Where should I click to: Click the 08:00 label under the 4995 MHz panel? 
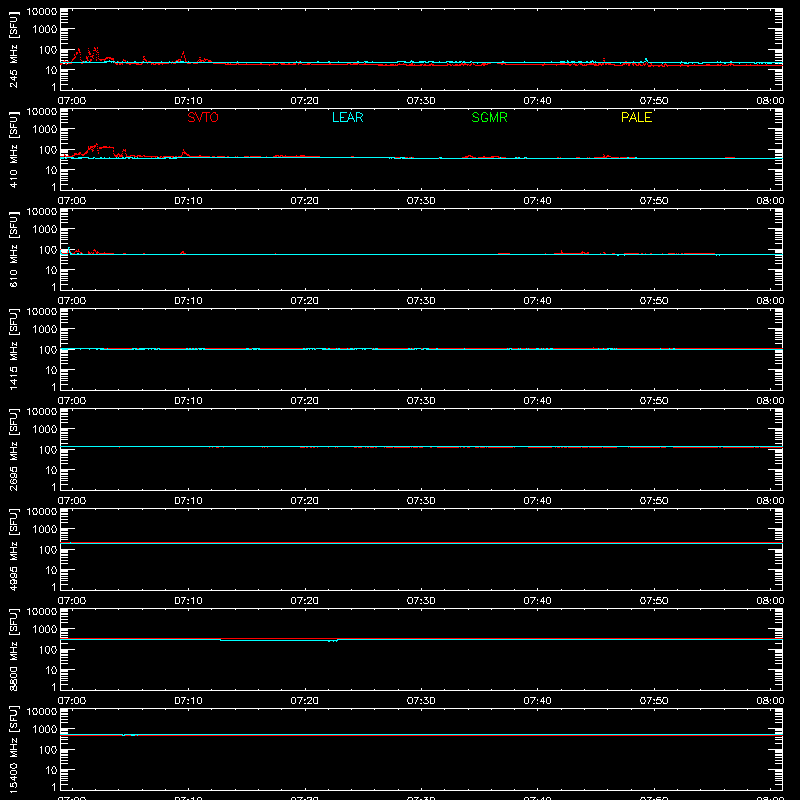[x=770, y=601]
